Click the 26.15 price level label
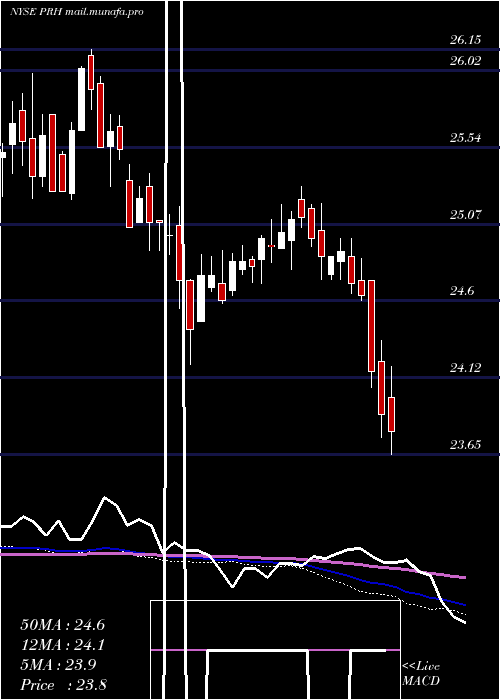Screen dimensions: 500x700 [x=465, y=40]
